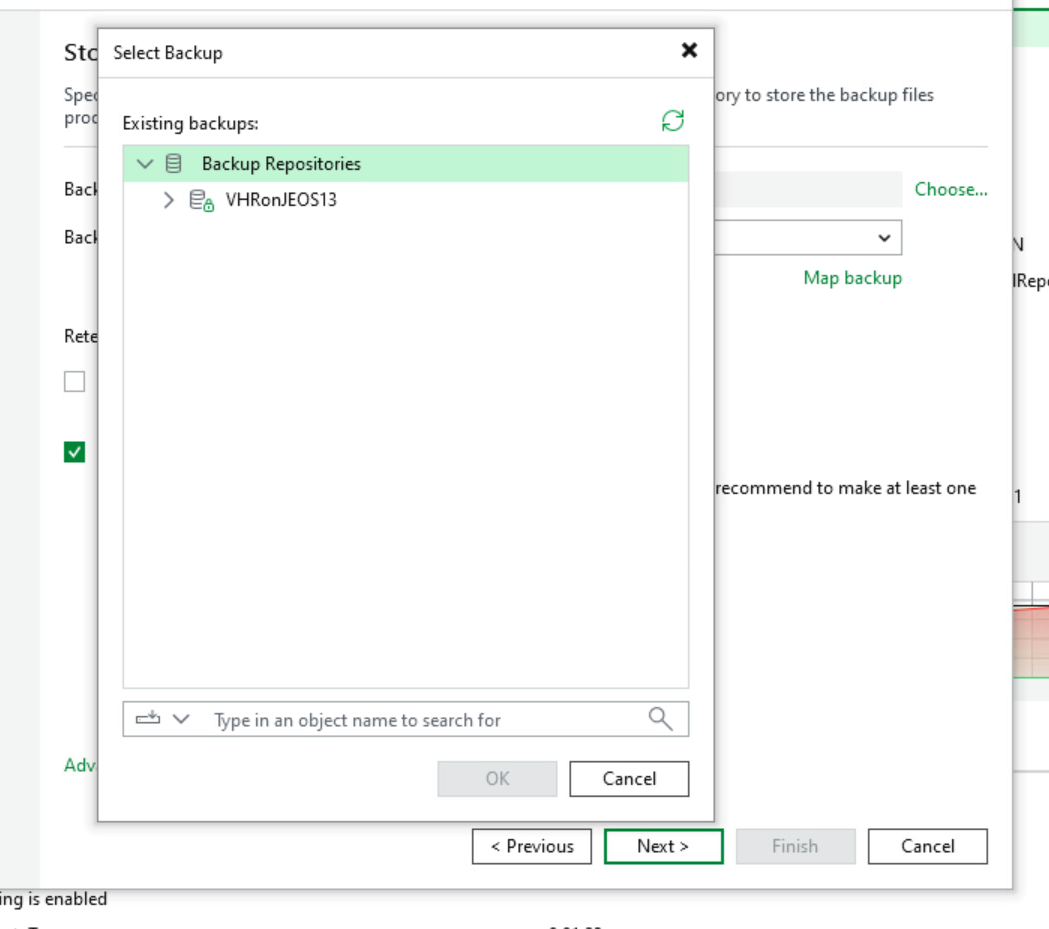Viewport: 1049px width, 929px height.
Task: Click into the object name search field
Action: tap(420, 720)
